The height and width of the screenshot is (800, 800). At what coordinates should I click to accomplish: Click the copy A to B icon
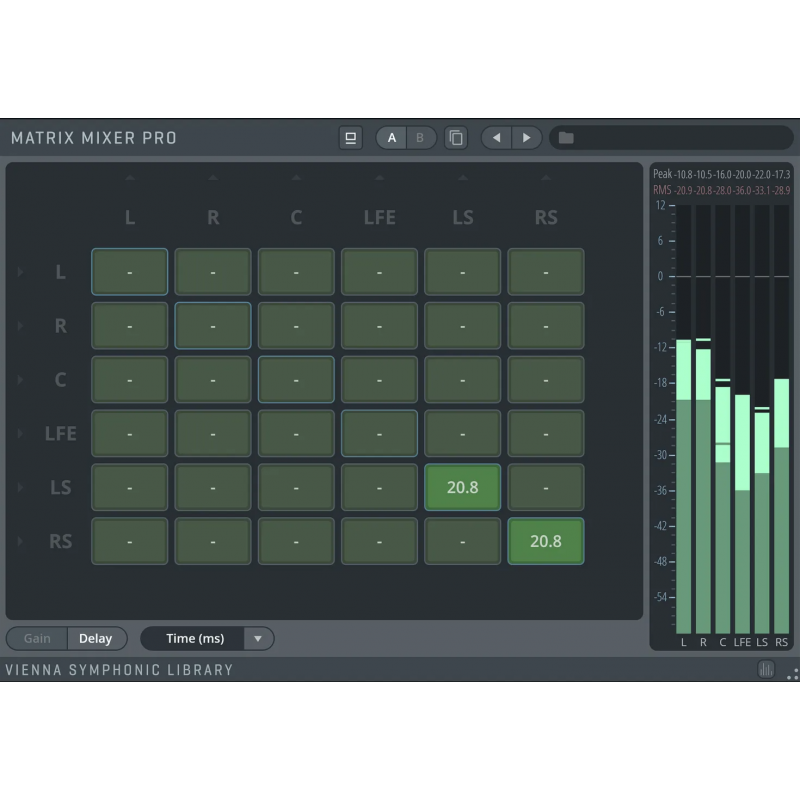point(456,138)
